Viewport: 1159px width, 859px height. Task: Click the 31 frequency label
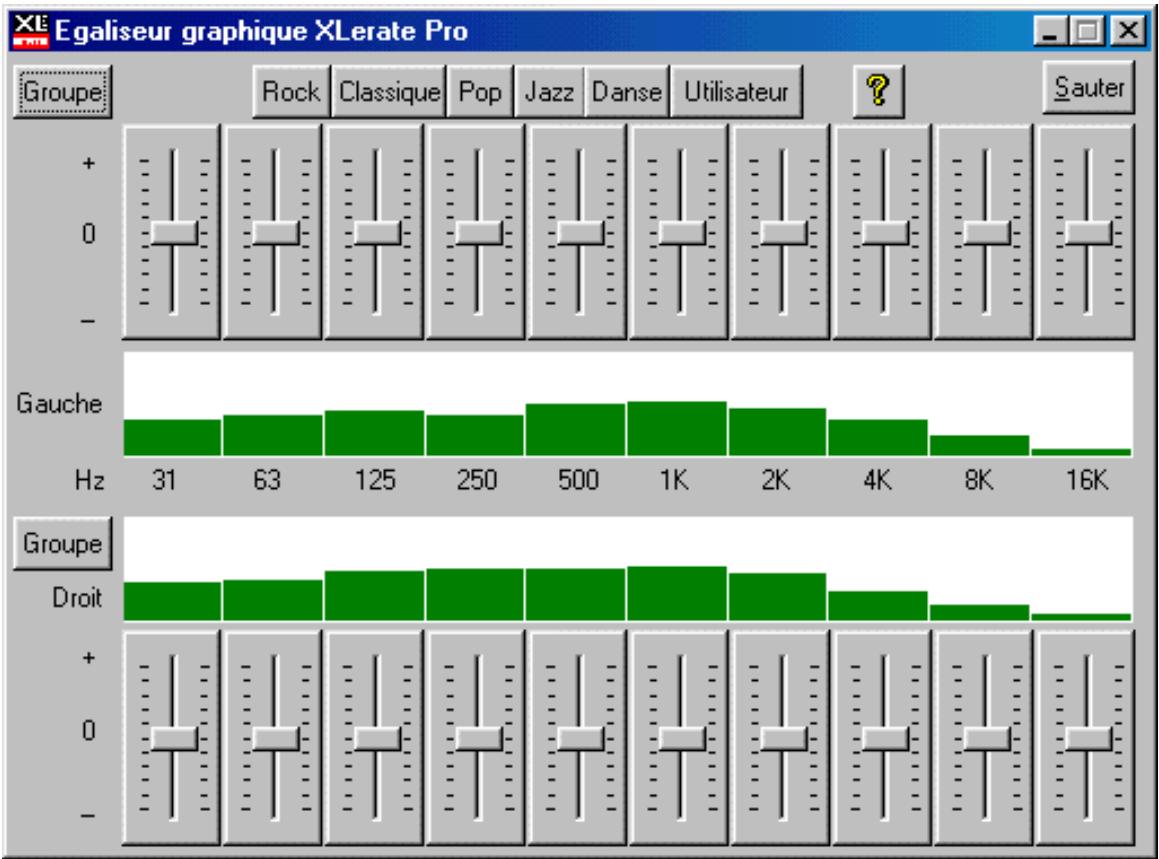tap(164, 481)
